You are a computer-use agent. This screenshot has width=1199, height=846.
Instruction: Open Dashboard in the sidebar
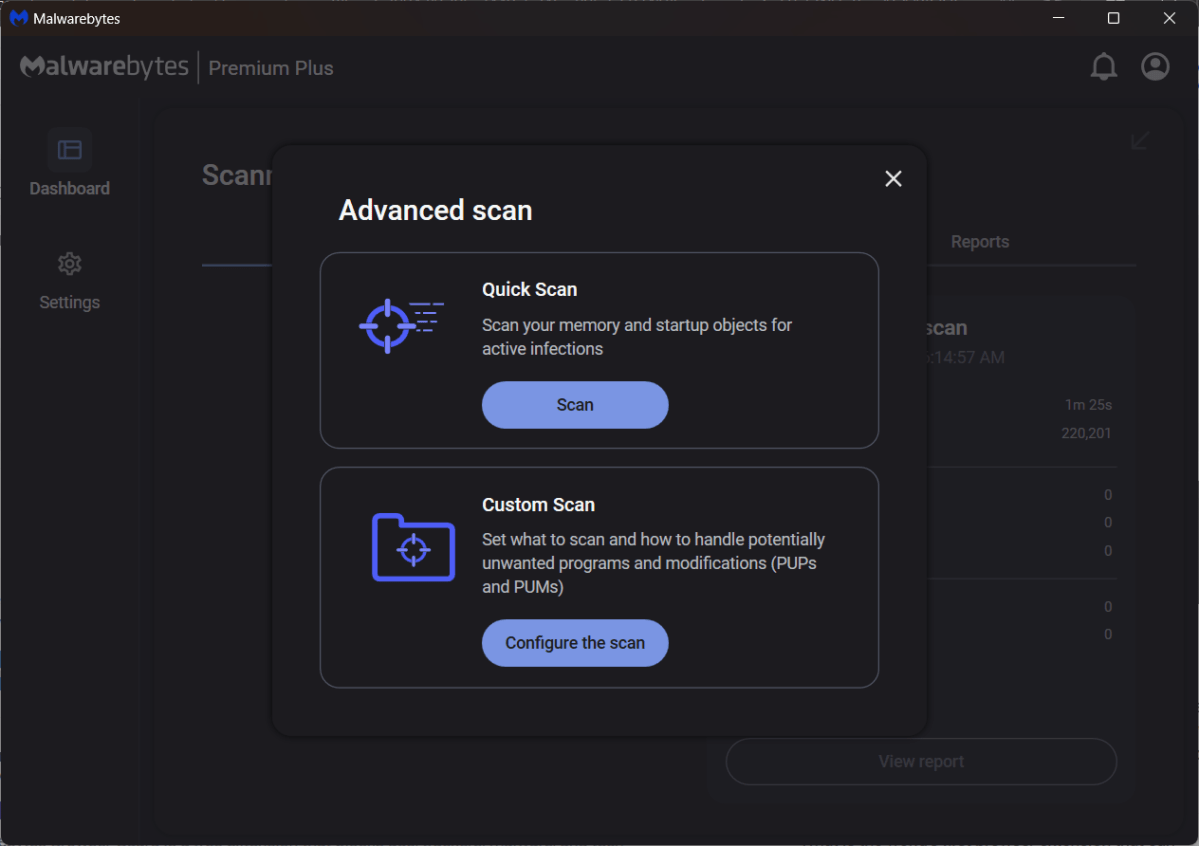coord(70,164)
